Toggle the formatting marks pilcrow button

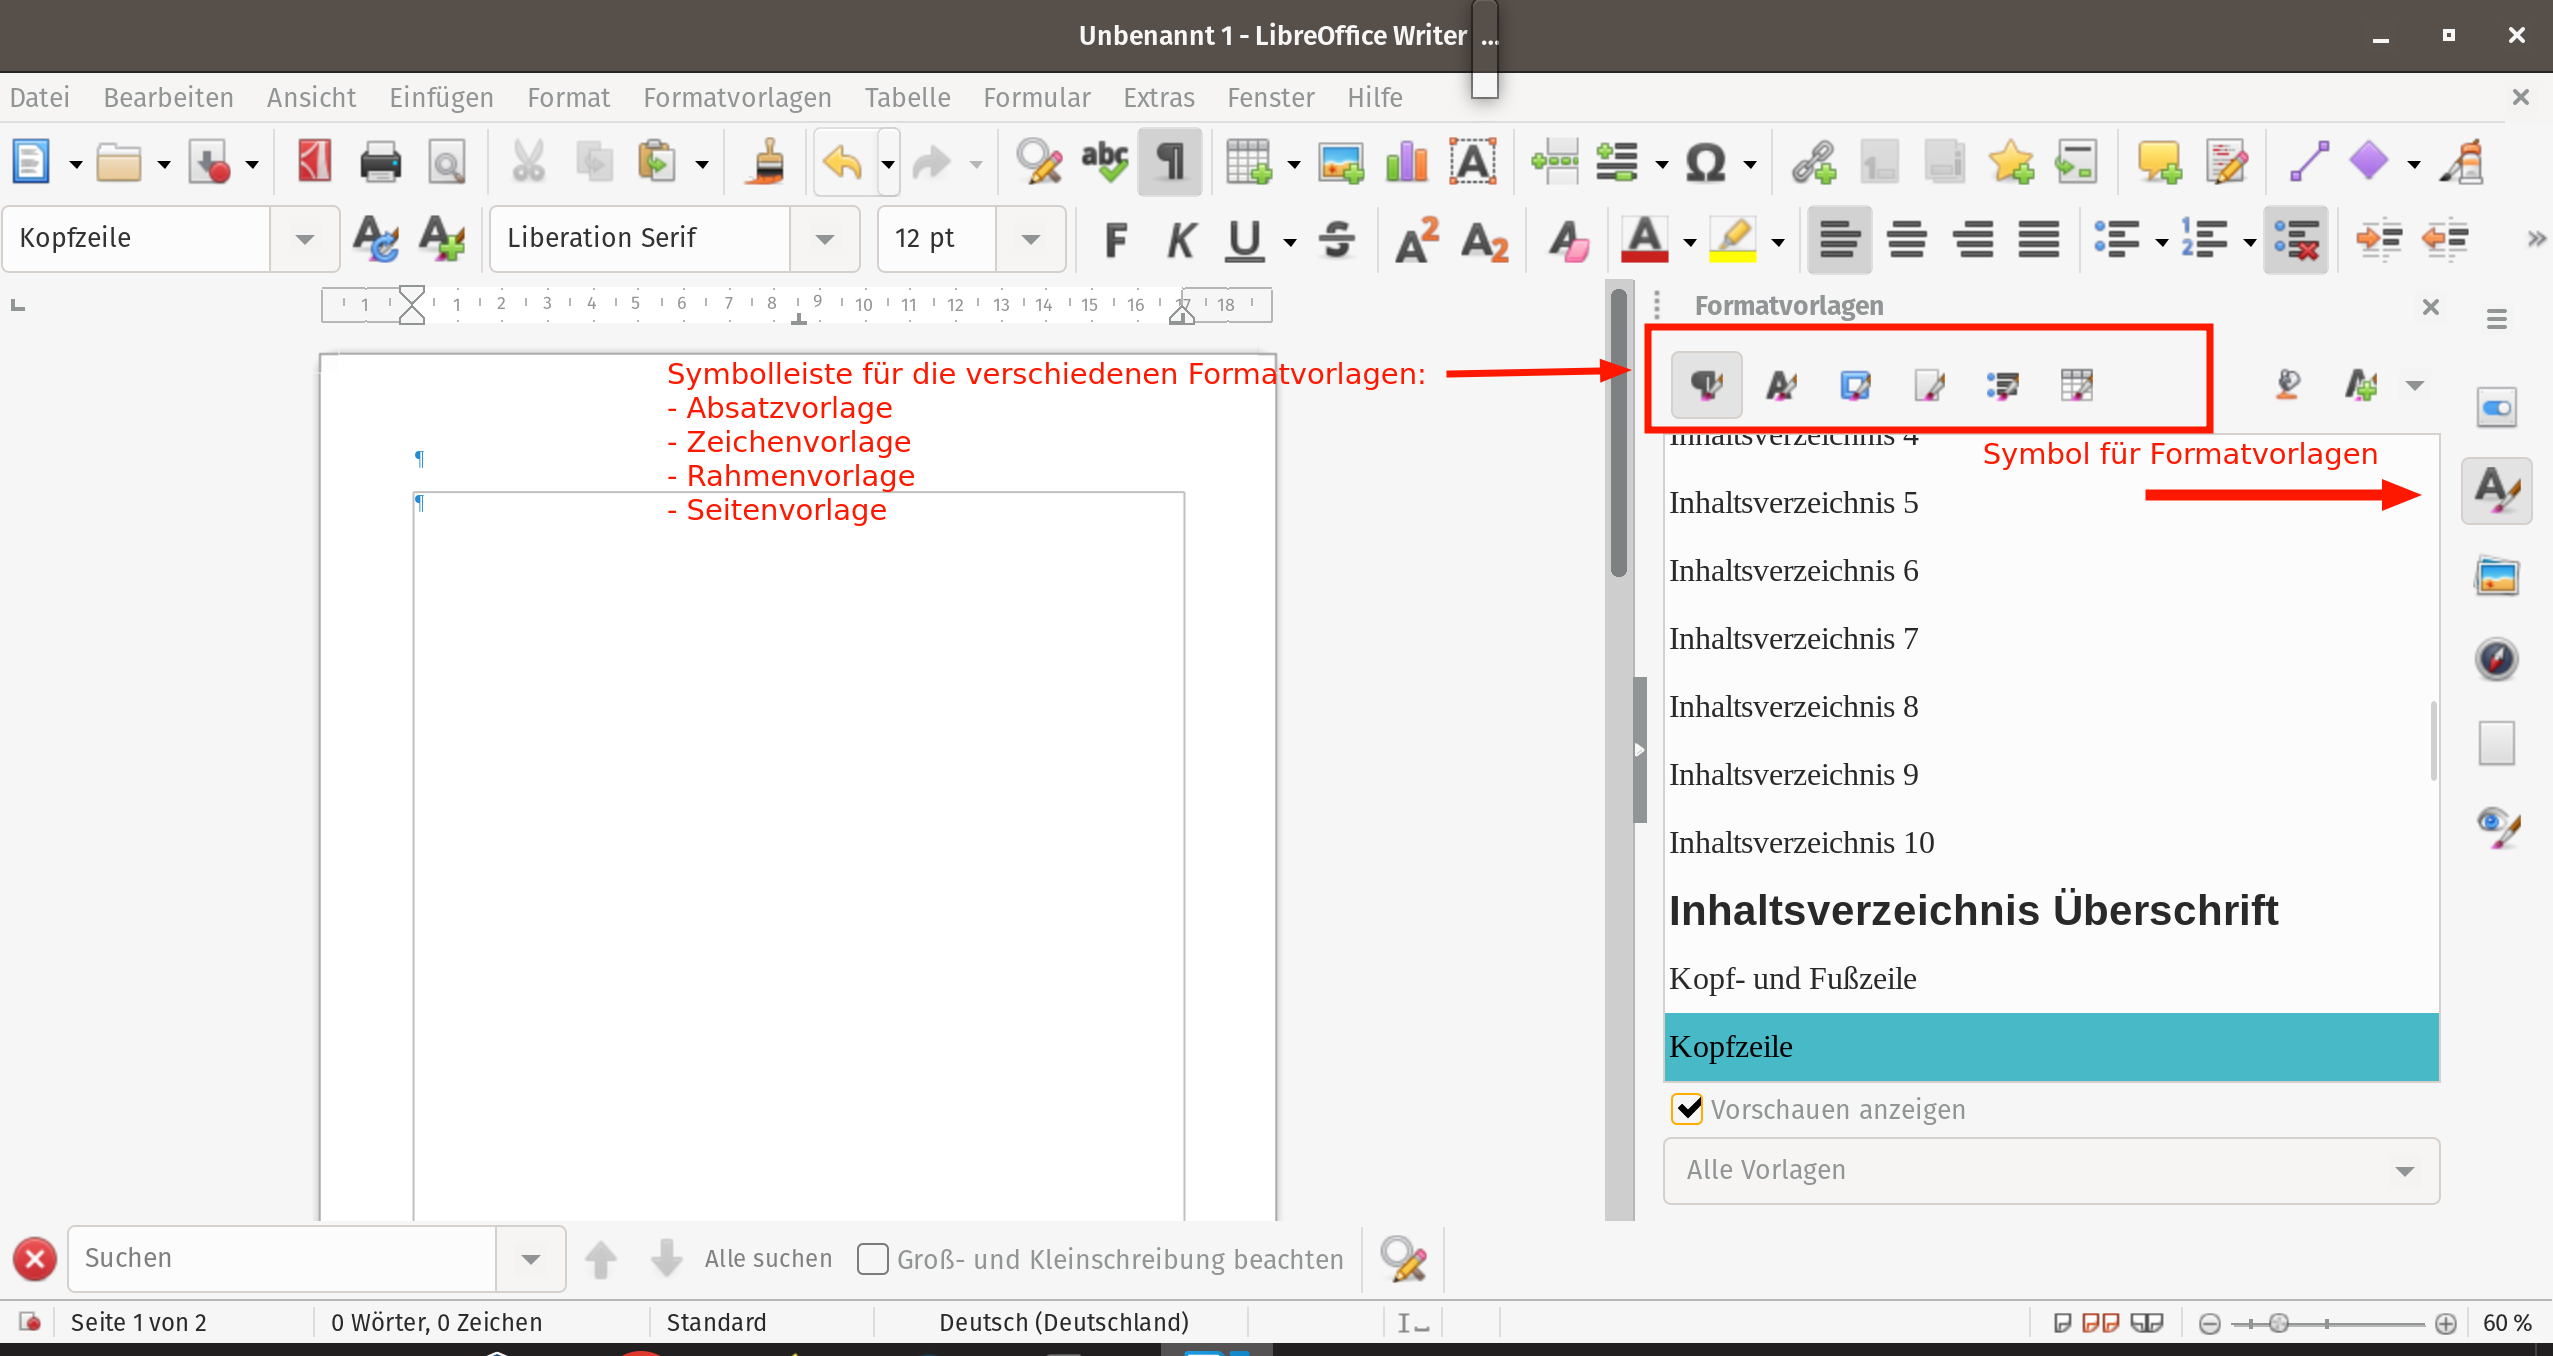1169,162
